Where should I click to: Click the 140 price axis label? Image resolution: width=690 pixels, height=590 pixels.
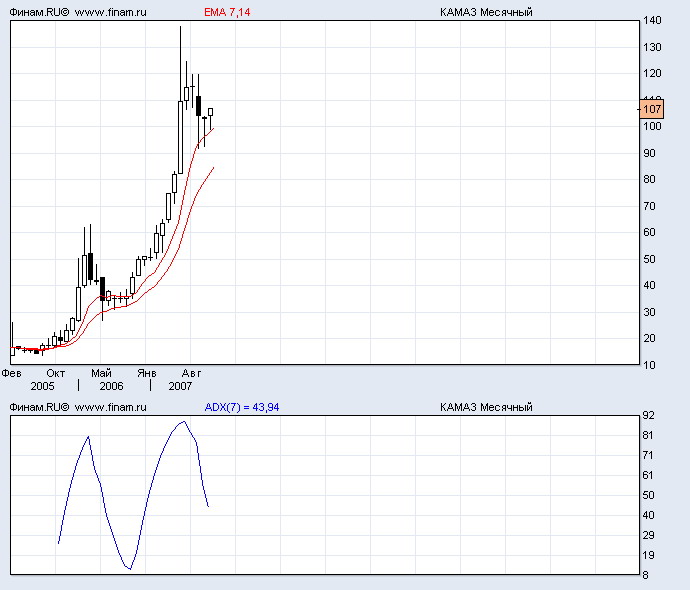(652, 20)
